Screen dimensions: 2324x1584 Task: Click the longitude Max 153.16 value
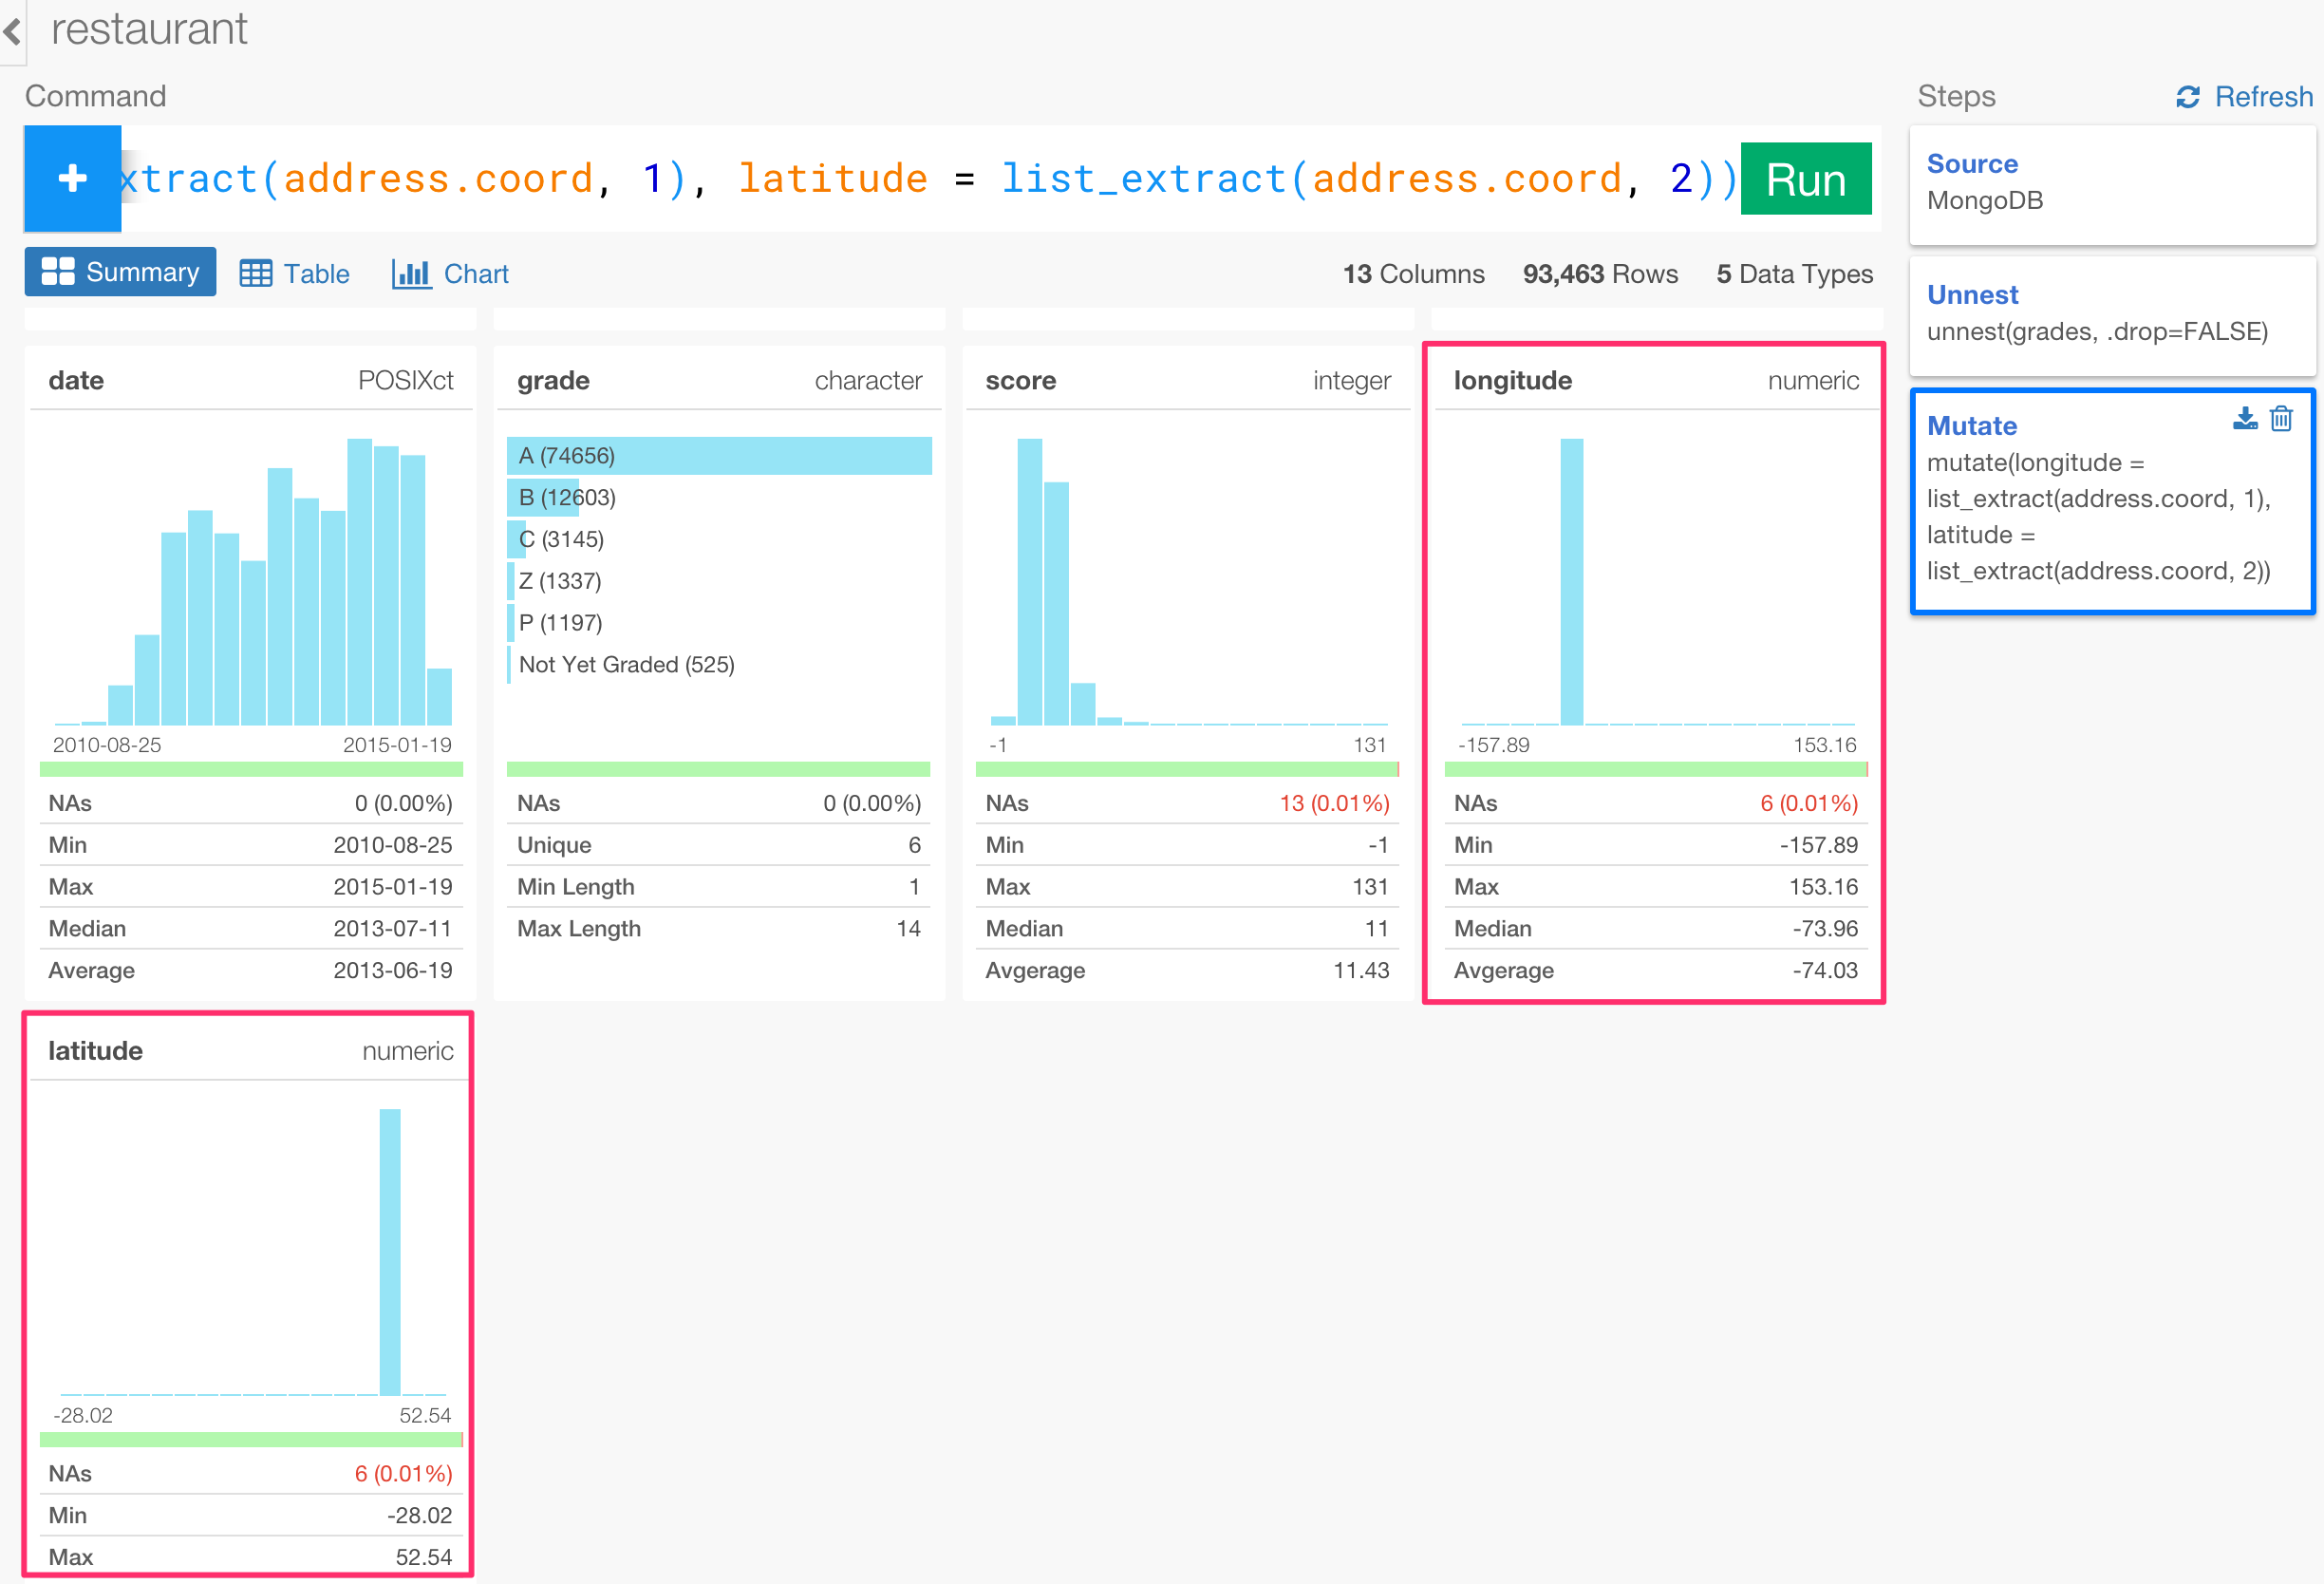[x=1823, y=887]
